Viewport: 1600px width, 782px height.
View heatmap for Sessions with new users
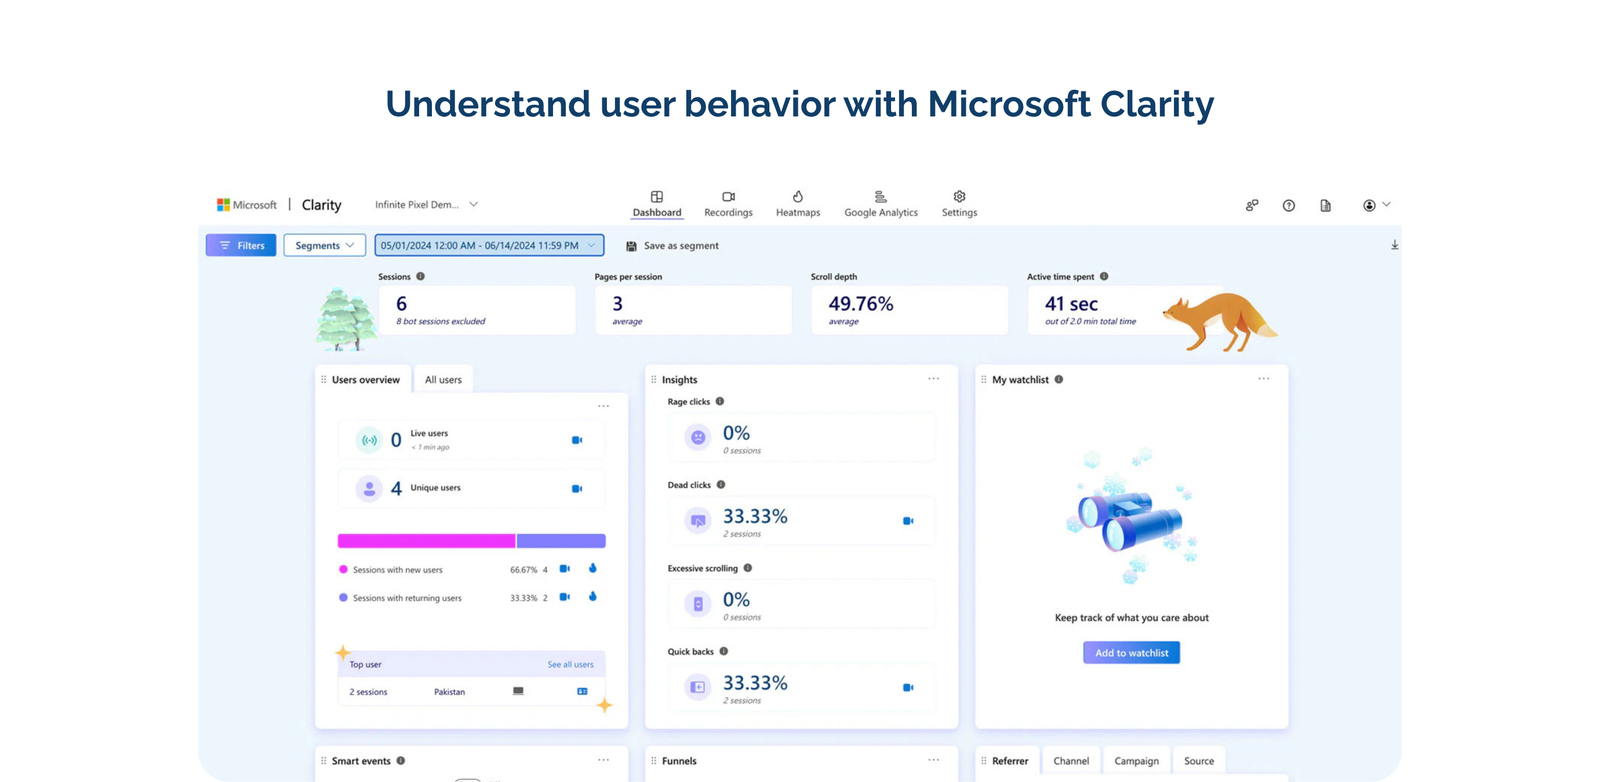point(593,568)
